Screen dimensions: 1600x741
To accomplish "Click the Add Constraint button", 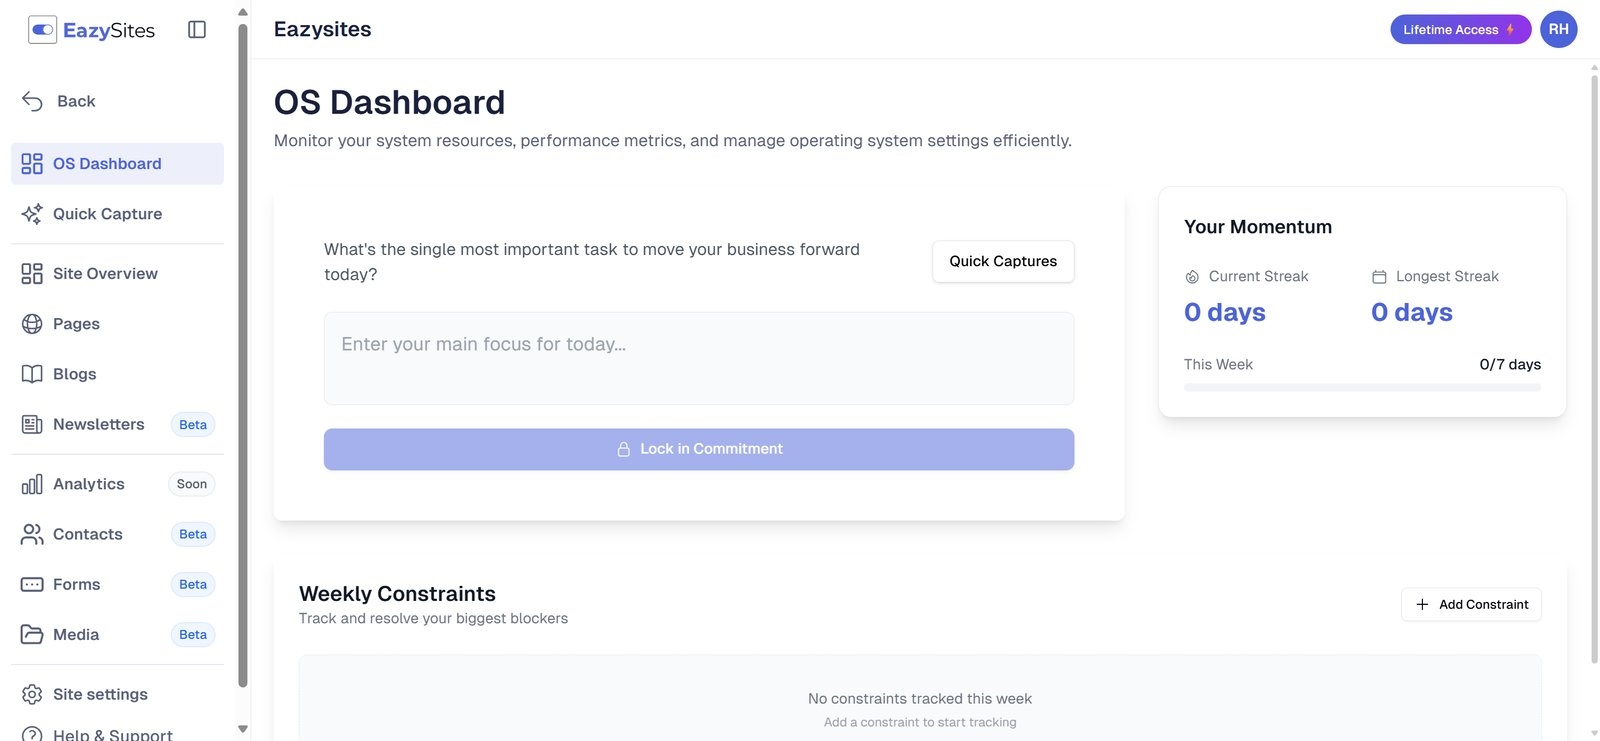I will [1471, 605].
